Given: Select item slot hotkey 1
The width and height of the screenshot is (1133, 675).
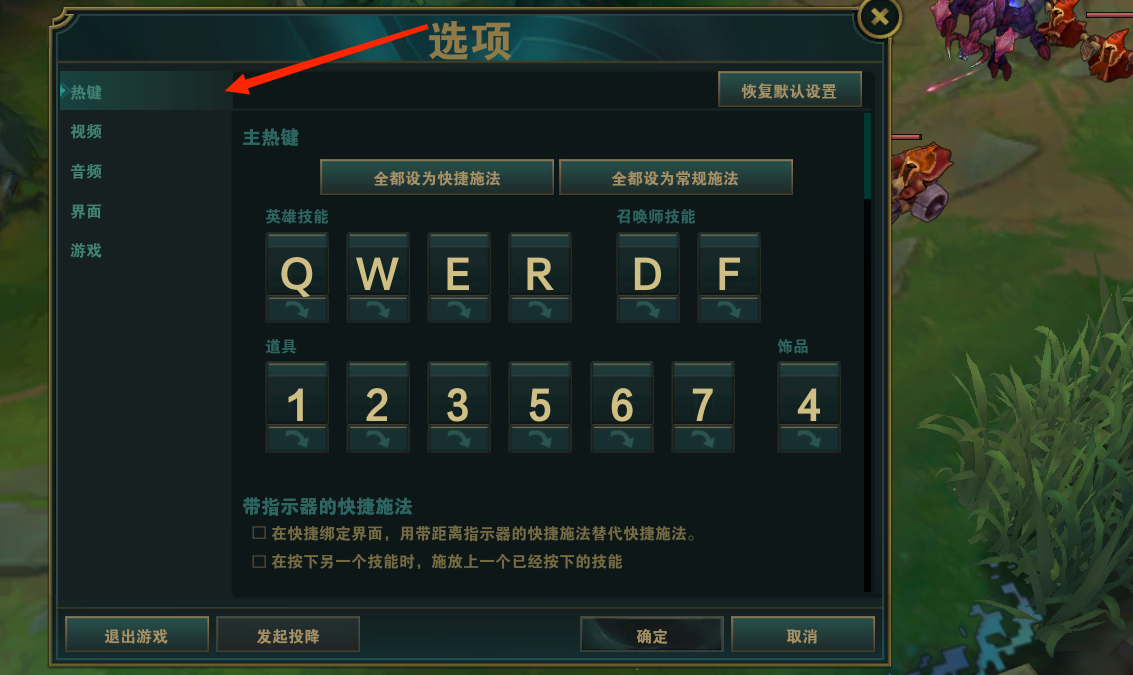Looking at the screenshot, I should [297, 394].
